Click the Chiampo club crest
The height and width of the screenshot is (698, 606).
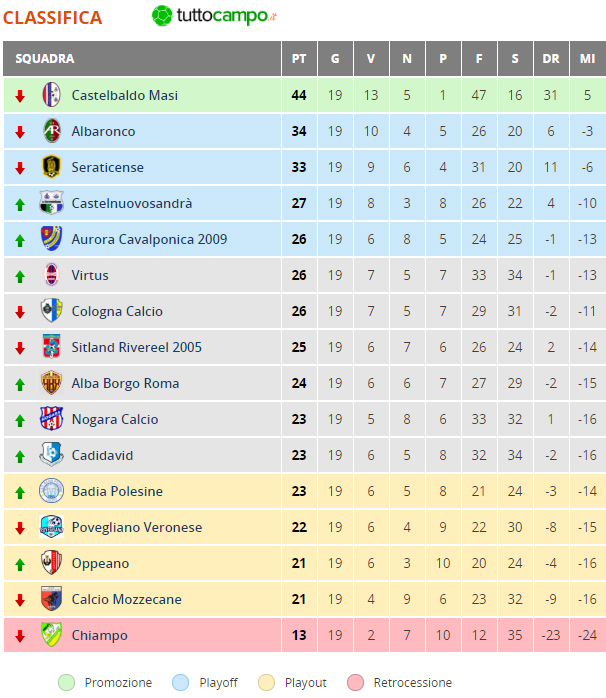point(51,635)
